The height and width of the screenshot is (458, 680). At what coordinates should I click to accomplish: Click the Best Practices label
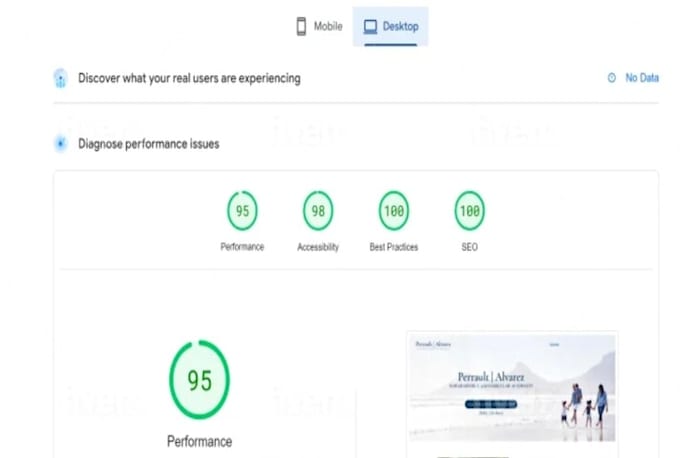click(394, 247)
